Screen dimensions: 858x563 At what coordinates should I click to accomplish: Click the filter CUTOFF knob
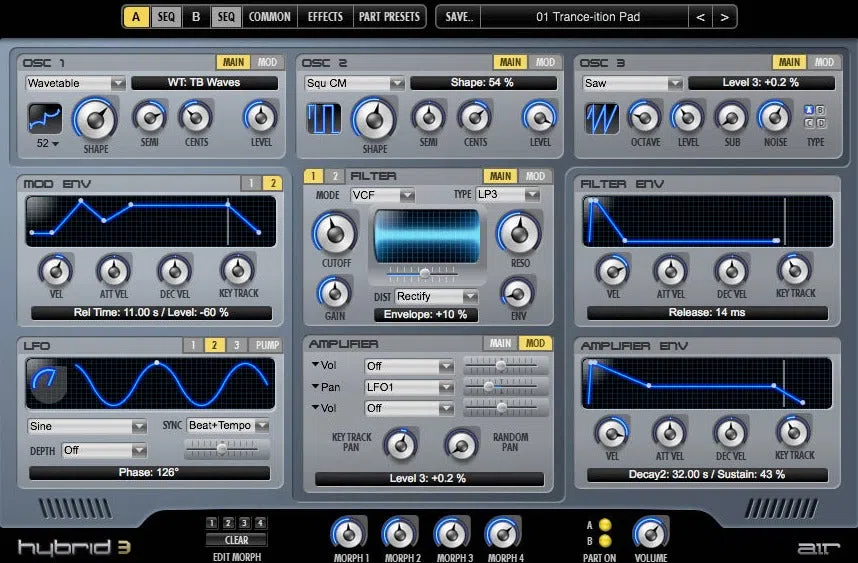335,234
